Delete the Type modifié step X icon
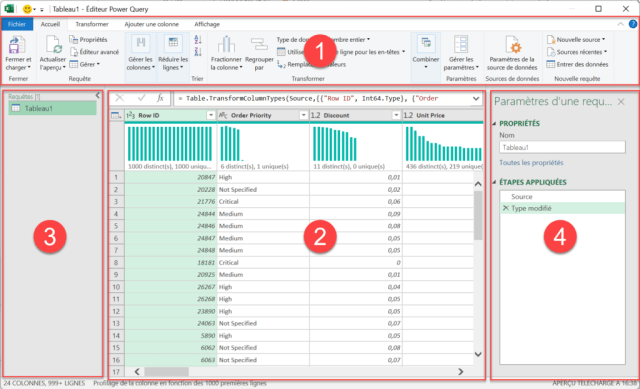This screenshot has width=640, height=389. (x=506, y=208)
